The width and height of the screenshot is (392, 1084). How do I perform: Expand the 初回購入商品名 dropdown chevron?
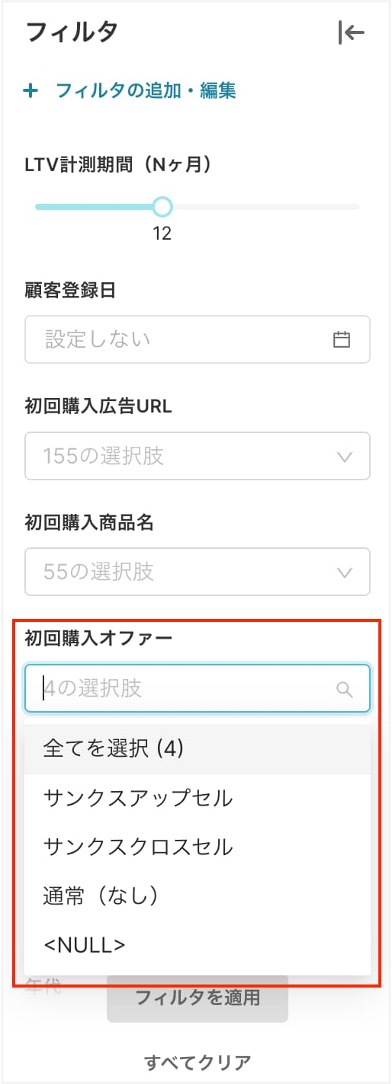tap(344, 572)
